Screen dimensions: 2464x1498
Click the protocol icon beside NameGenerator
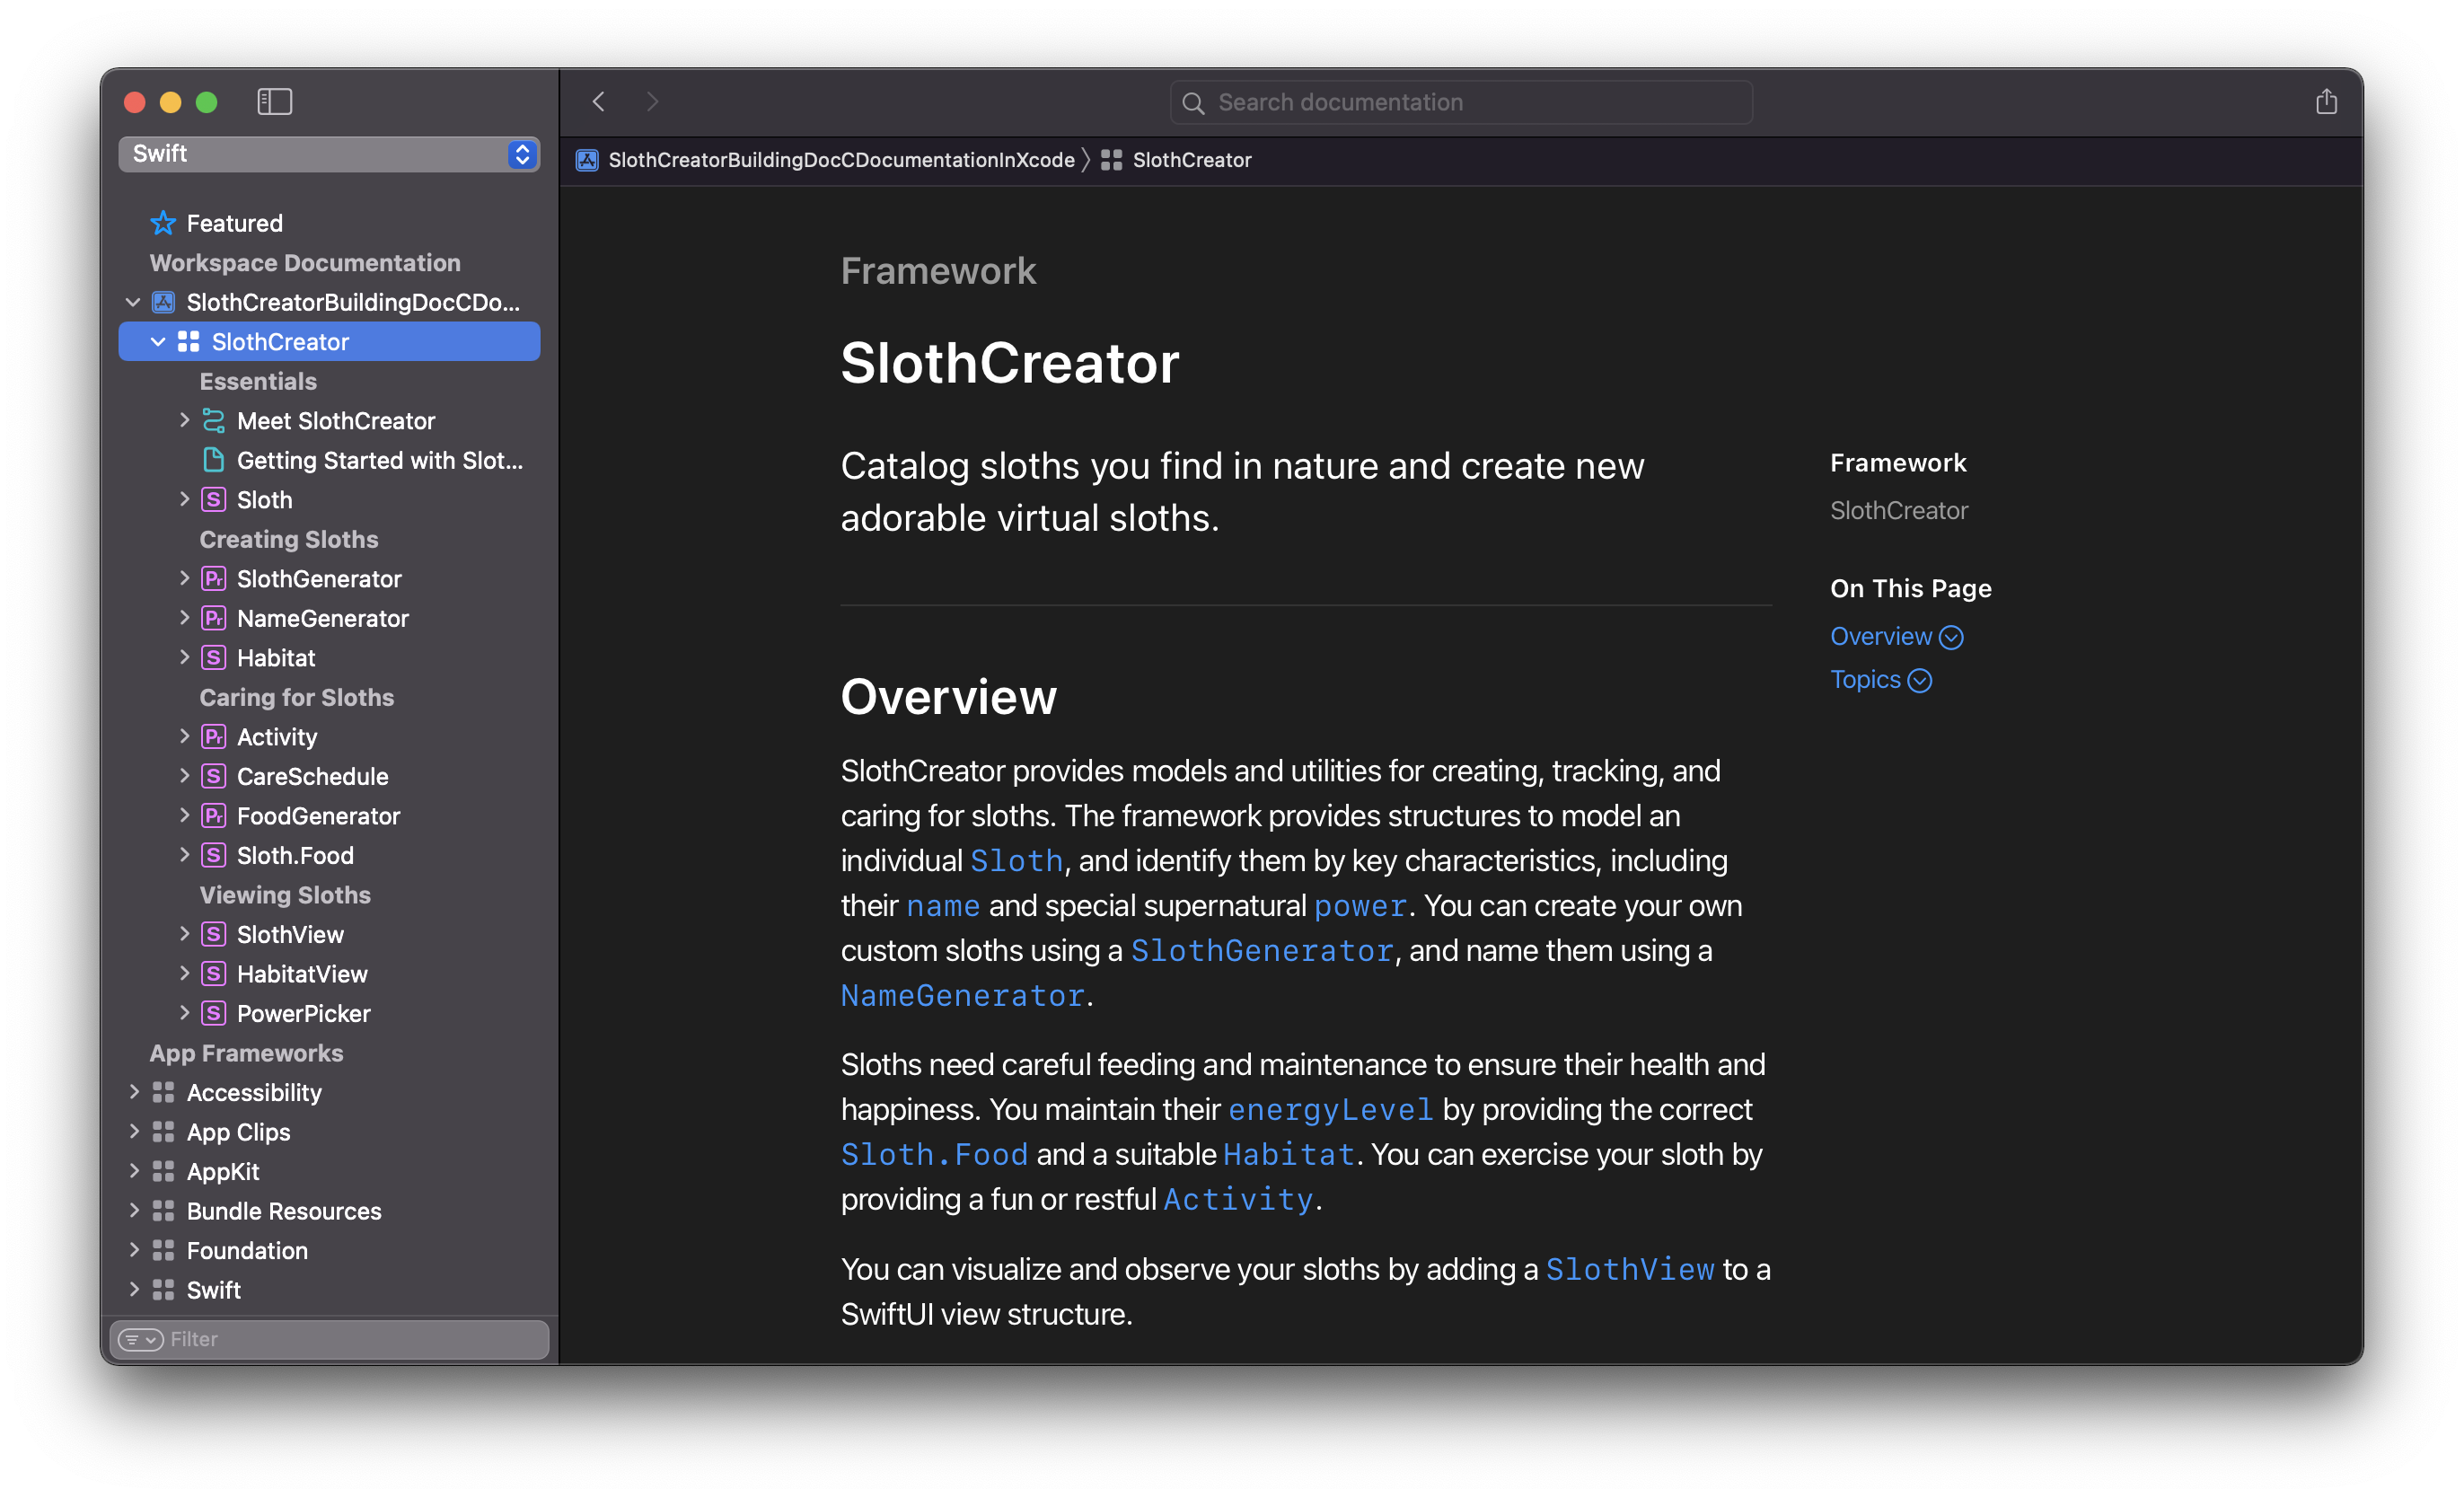click(214, 618)
